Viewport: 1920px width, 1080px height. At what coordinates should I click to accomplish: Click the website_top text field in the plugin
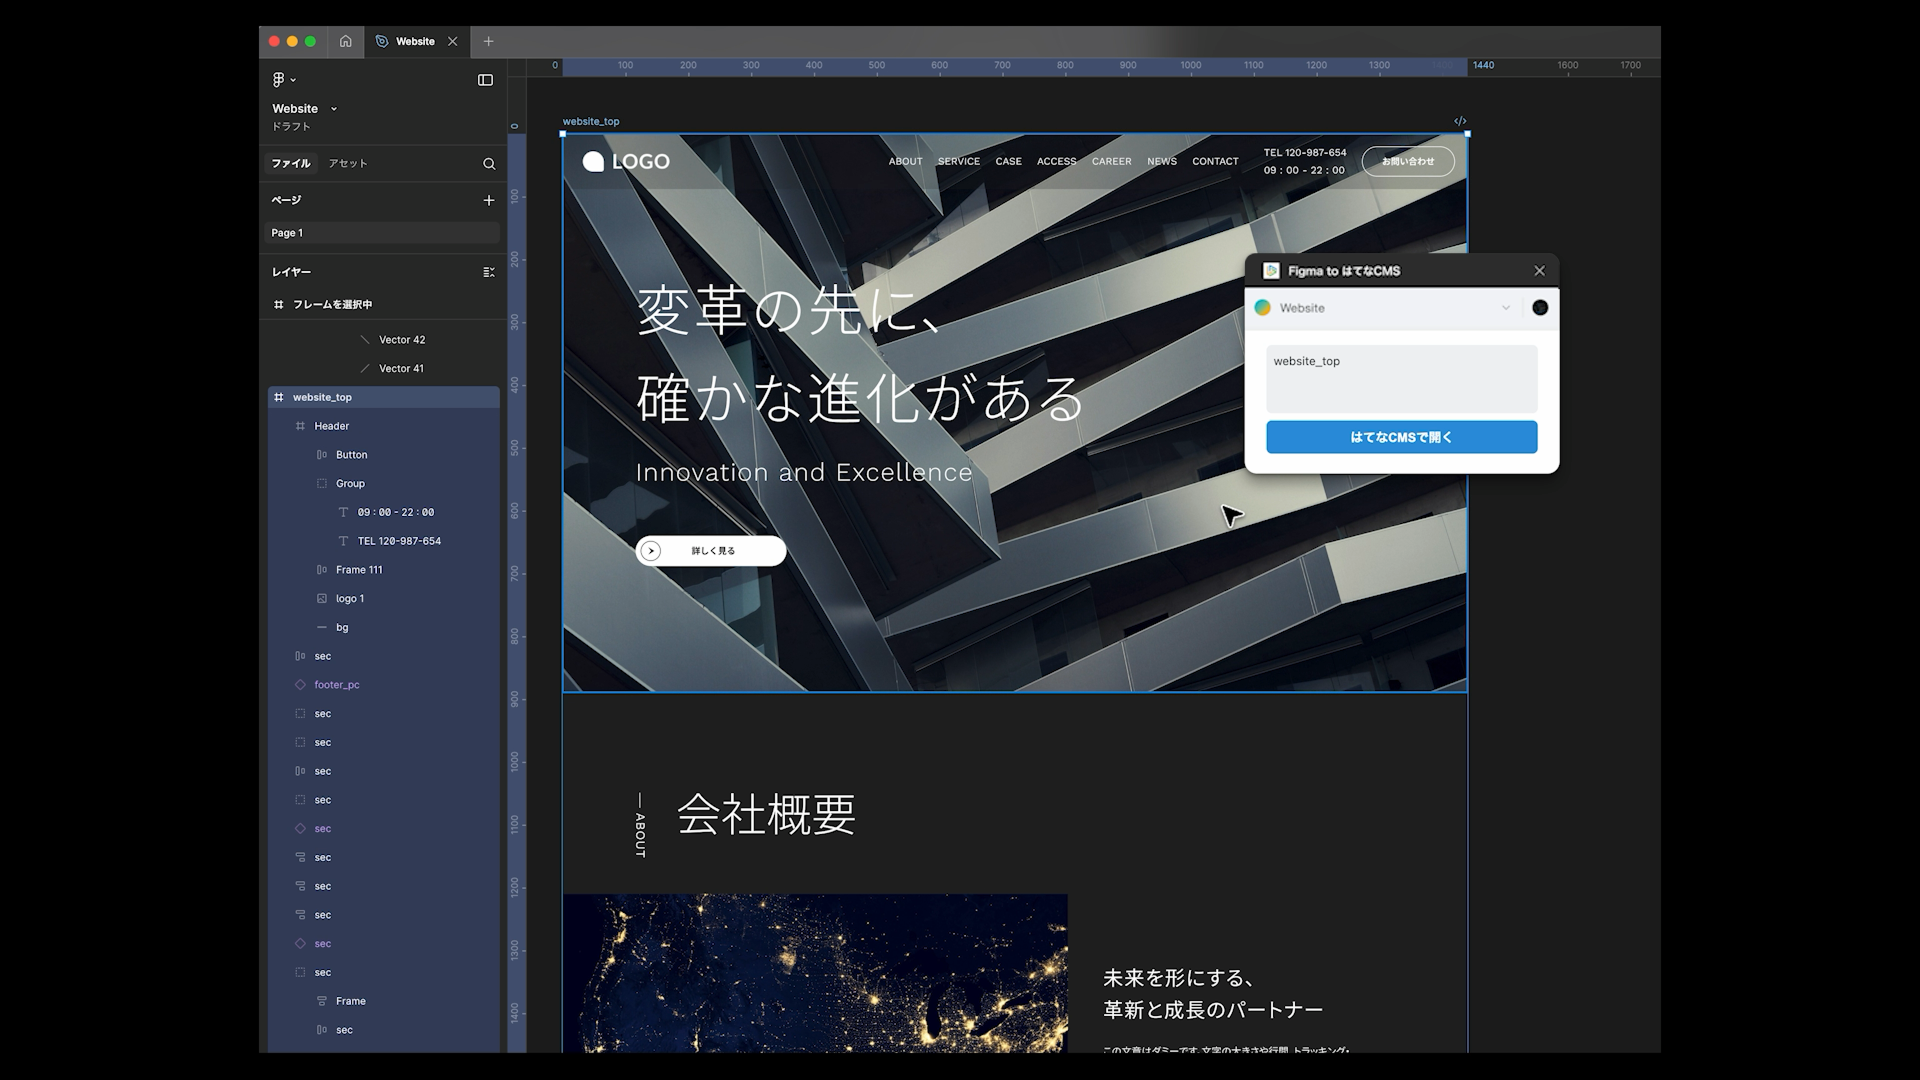point(1401,378)
